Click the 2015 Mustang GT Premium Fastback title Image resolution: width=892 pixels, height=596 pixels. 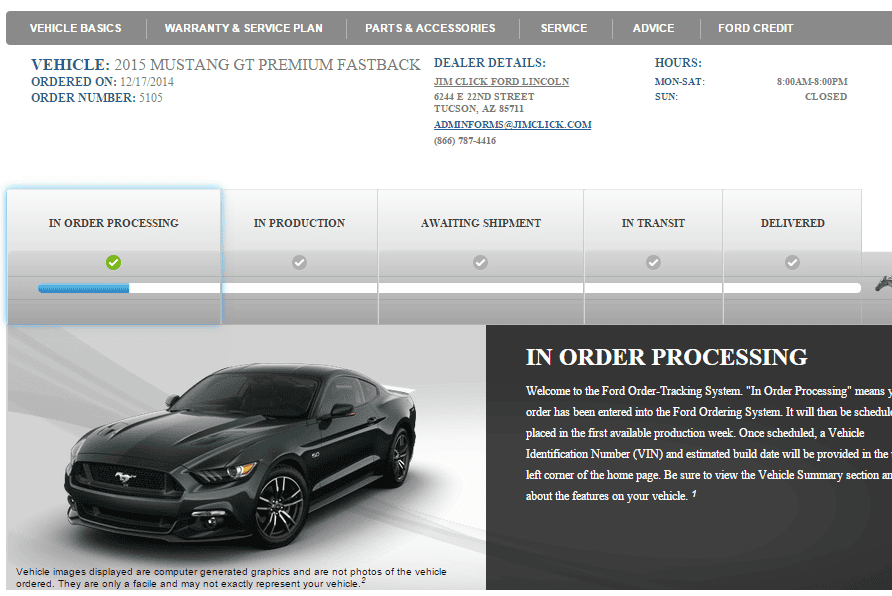[x=267, y=65]
